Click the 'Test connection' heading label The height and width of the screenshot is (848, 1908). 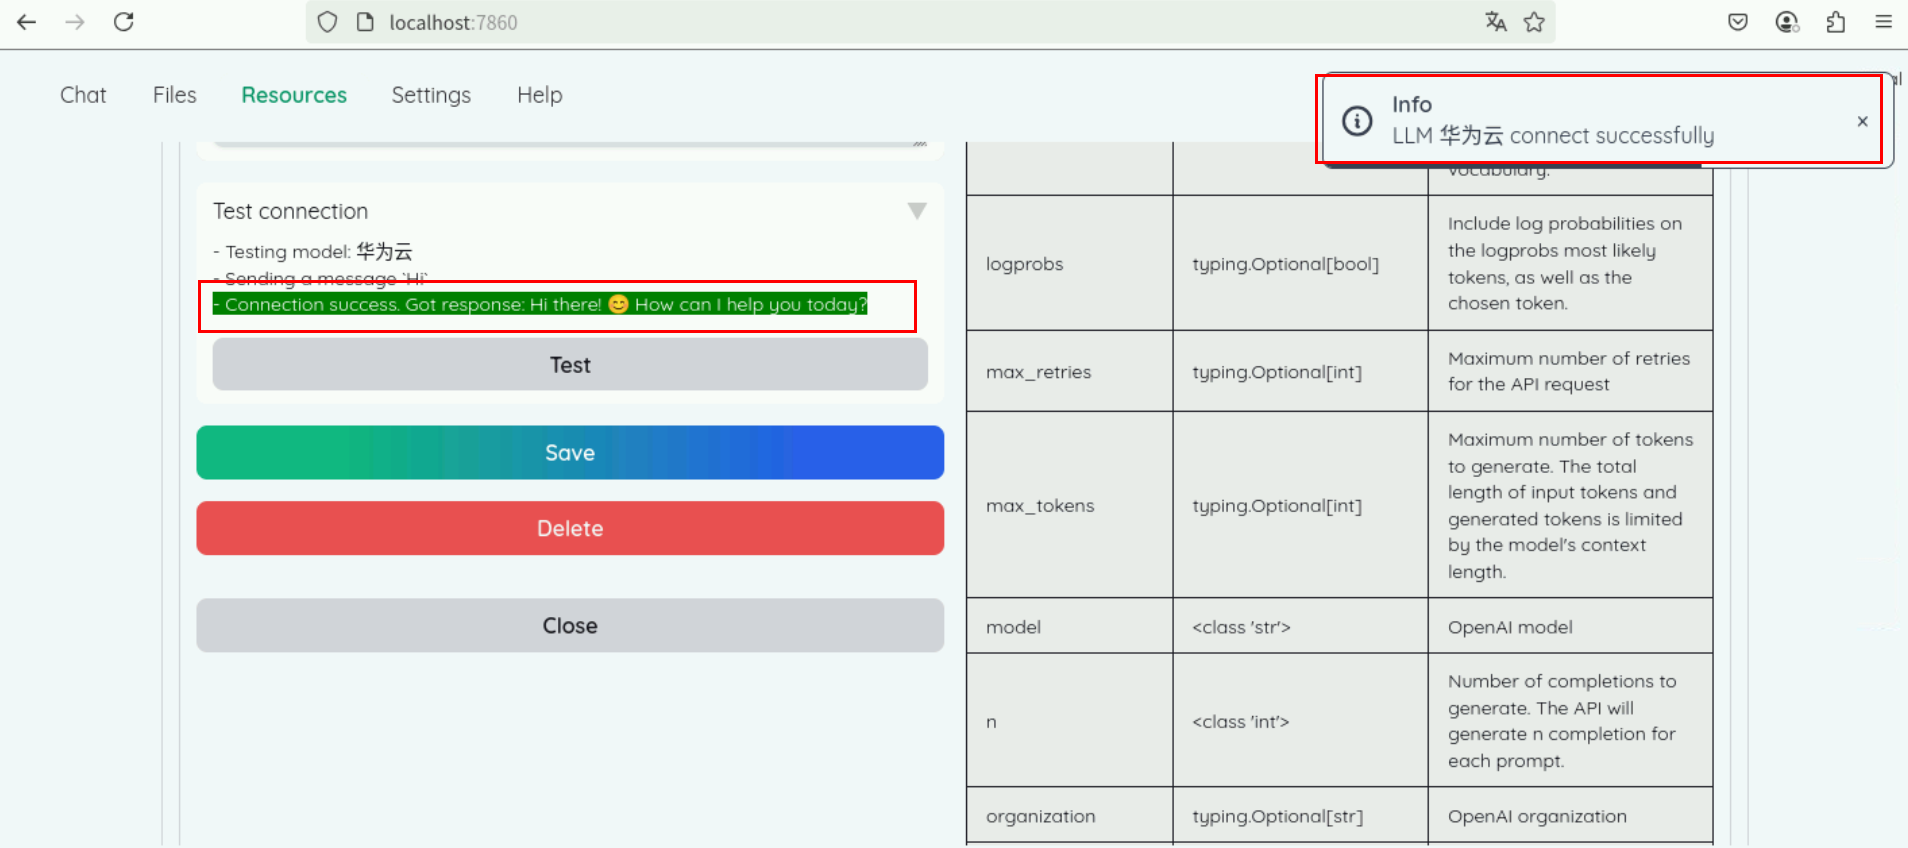click(291, 211)
